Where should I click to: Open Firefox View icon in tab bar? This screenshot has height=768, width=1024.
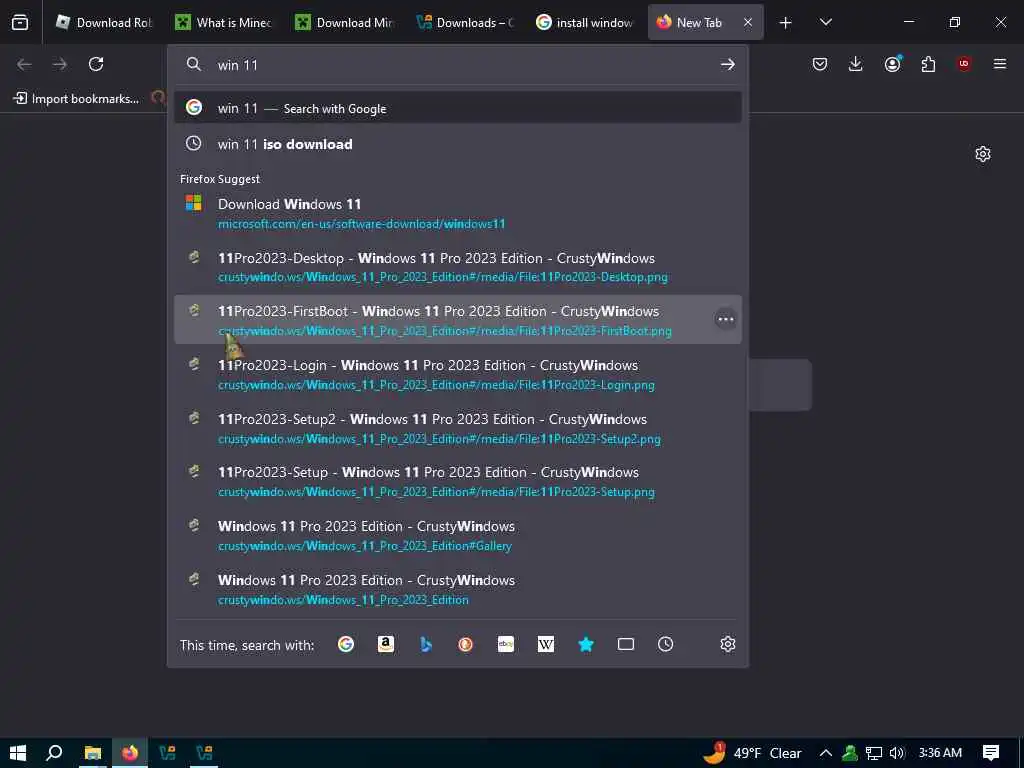tap(20, 22)
